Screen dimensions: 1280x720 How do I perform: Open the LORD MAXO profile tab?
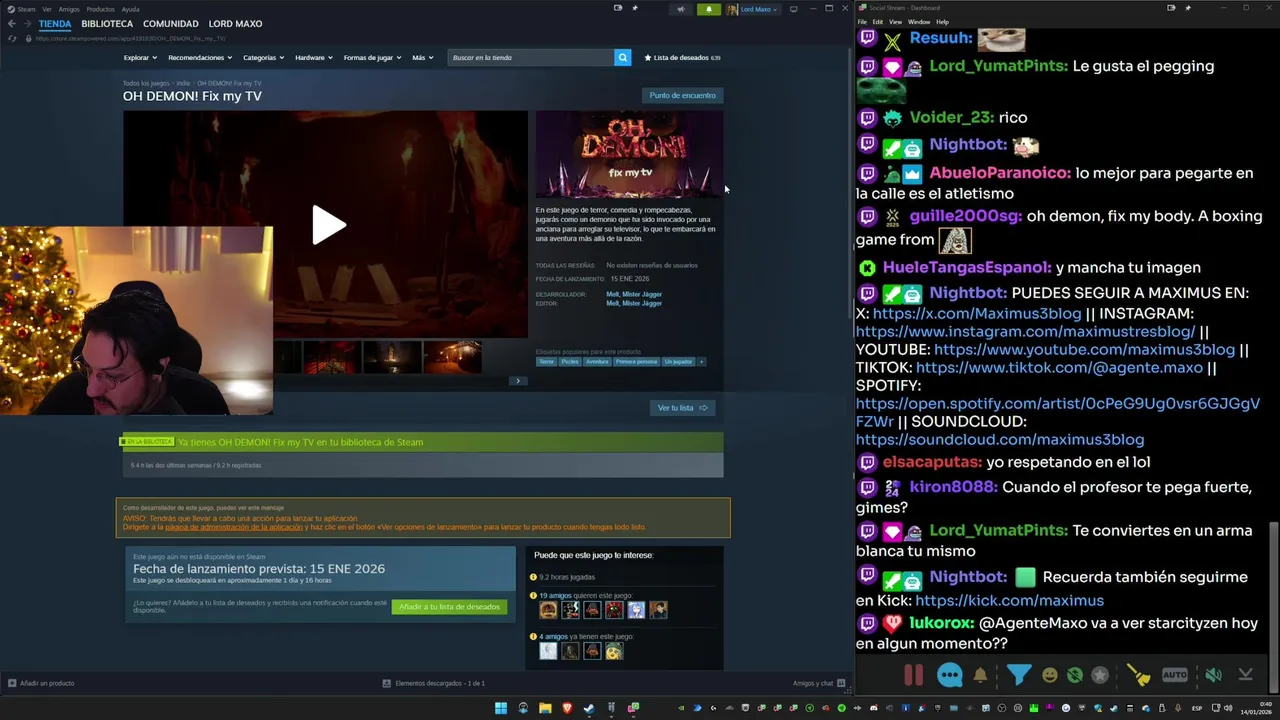(235, 23)
